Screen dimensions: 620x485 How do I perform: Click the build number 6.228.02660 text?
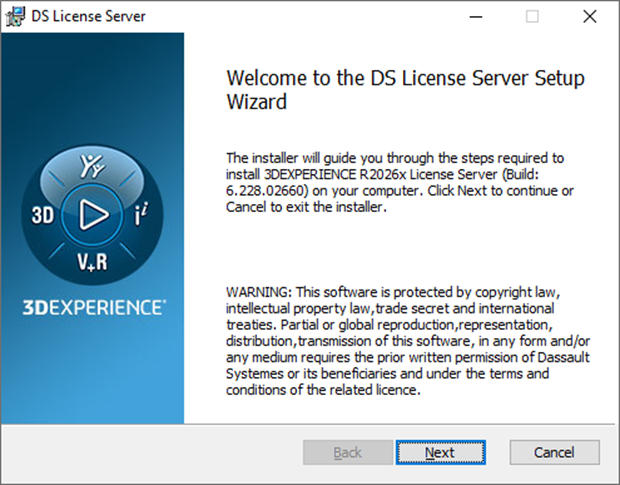point(269,190)
